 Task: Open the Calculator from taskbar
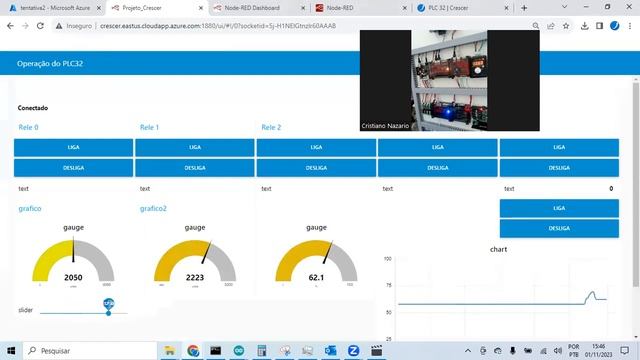click(262, 351)
